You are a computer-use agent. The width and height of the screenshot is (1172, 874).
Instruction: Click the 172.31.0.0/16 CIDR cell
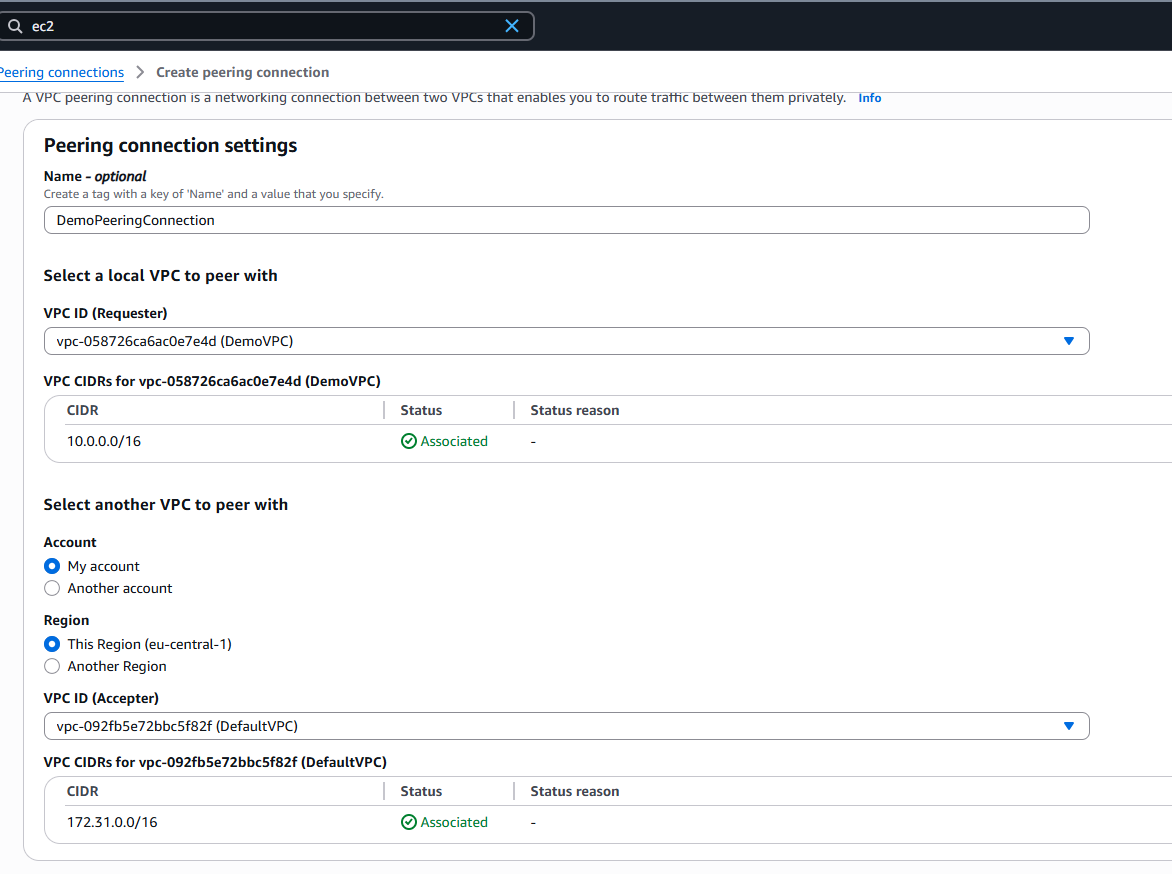point(112,822)
